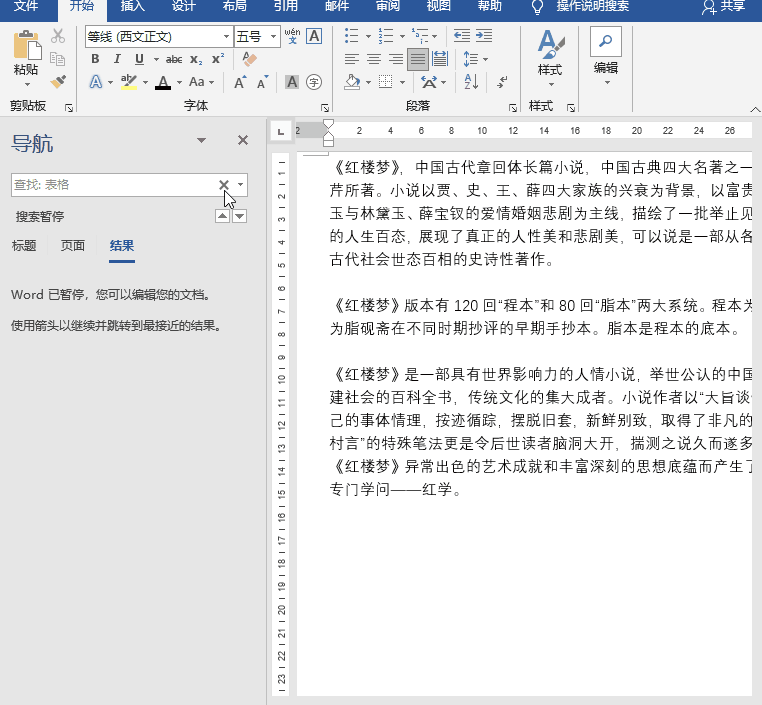Screen dimensions: 762x705
Task: Click the 粘贴 paste button
Action: [x=26, y=55]
